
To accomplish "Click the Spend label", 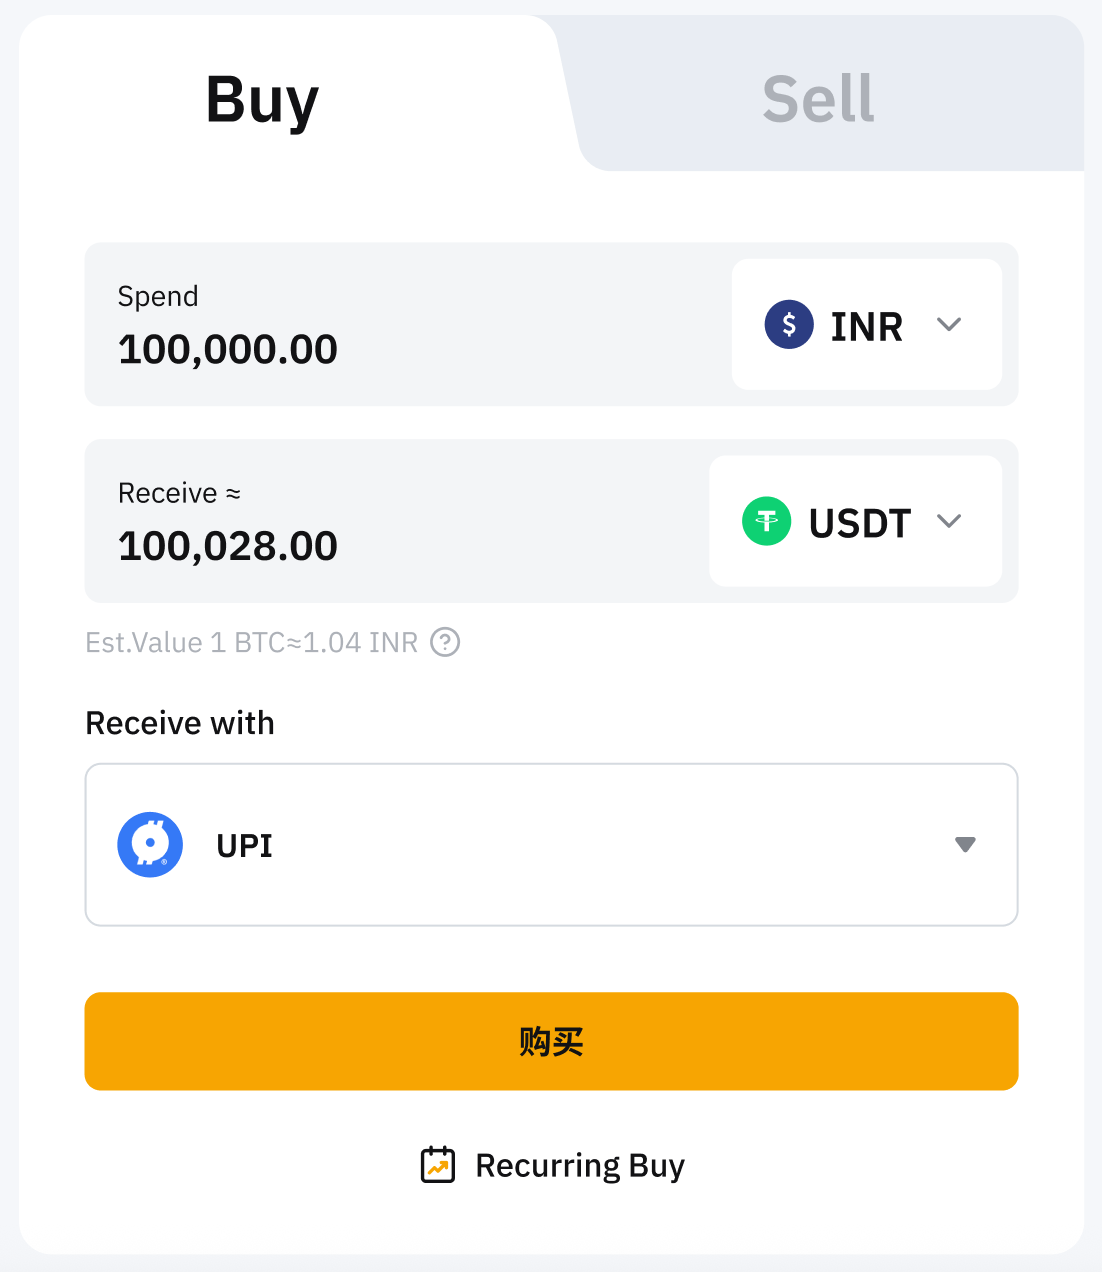I will 158,297.
